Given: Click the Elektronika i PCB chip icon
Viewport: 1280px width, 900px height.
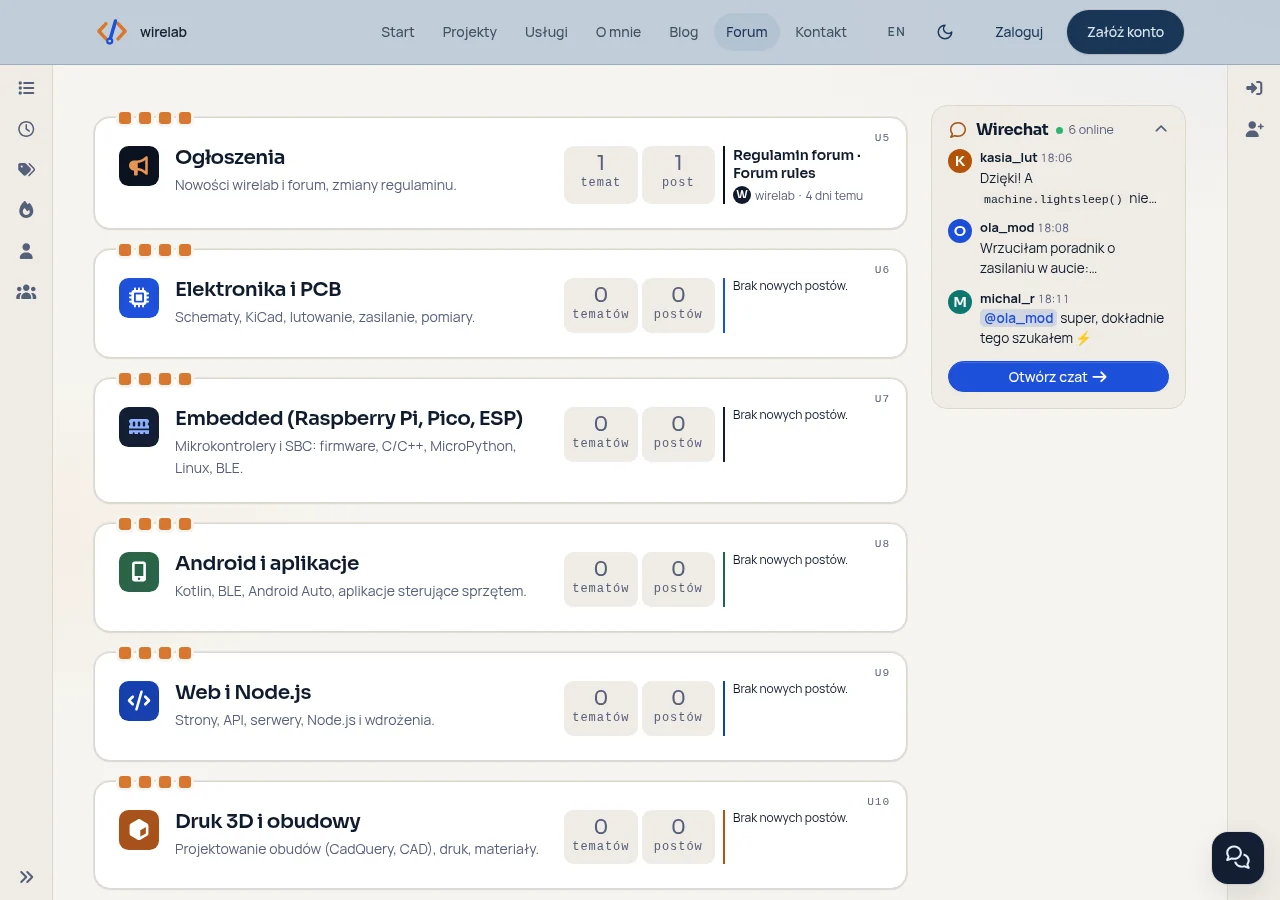Looking at the screenshot, I should 139,298.
